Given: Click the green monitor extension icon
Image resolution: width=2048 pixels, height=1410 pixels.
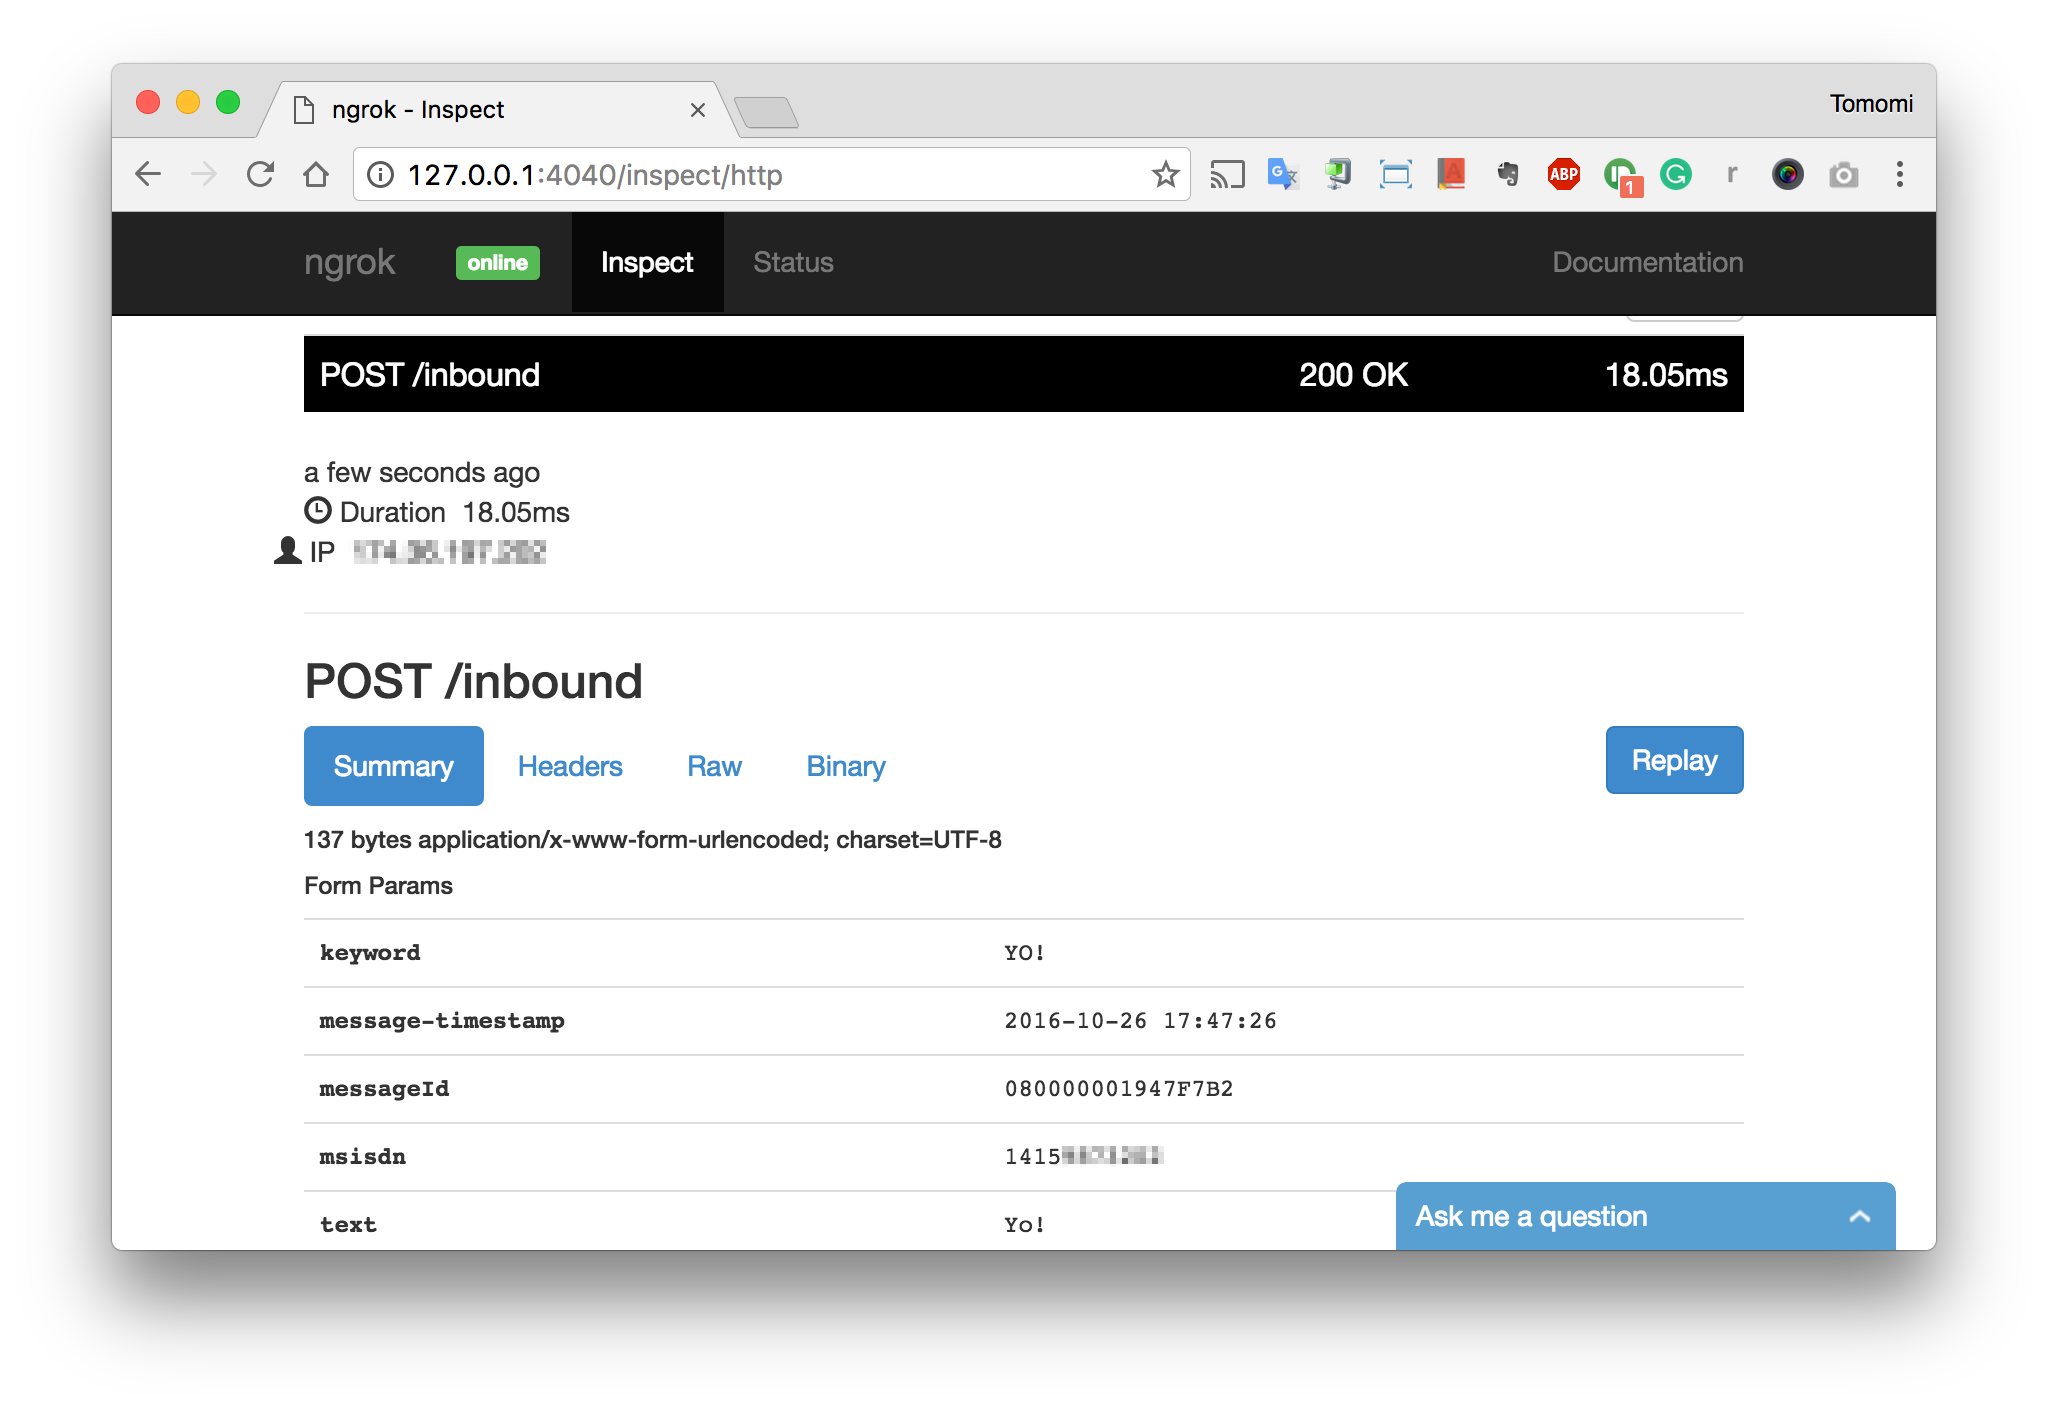Looking at the screenshot, I should (x=1337, y=175).
